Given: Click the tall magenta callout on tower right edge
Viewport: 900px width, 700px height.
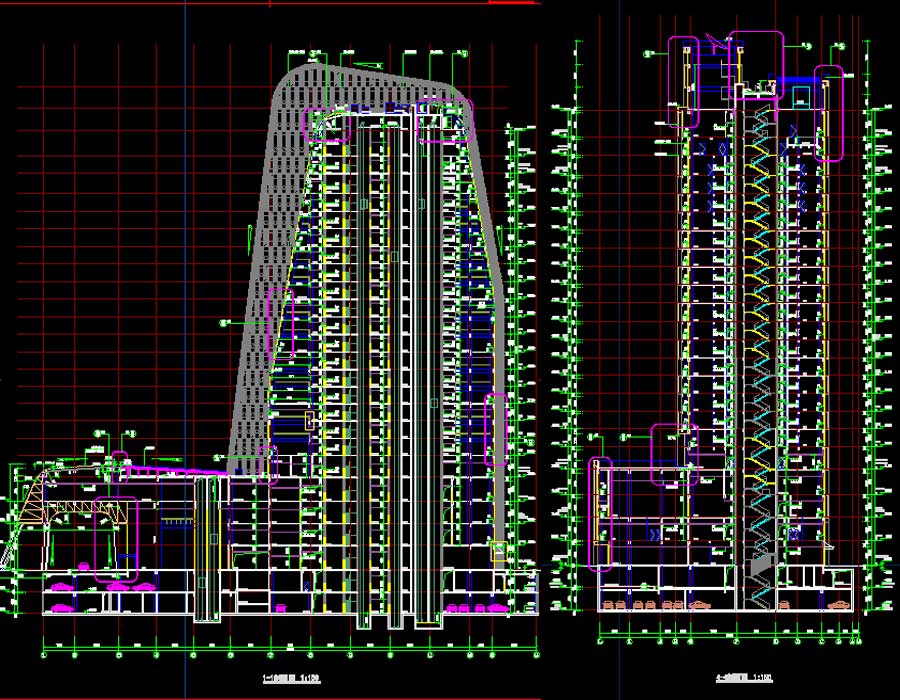Looking at the screenshot, I should (496, 429).
